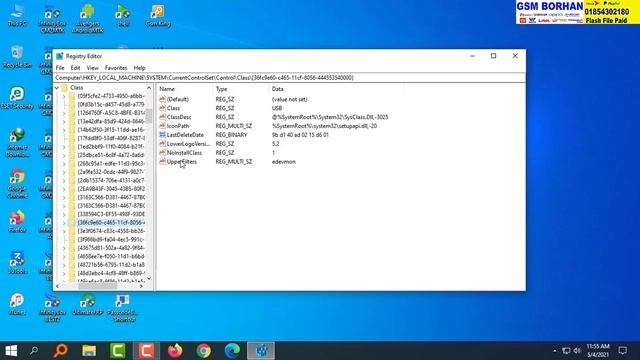640x360 pixels.
Task: Open the Favorites menu in Registry Editor
Action: pos(116,68)
